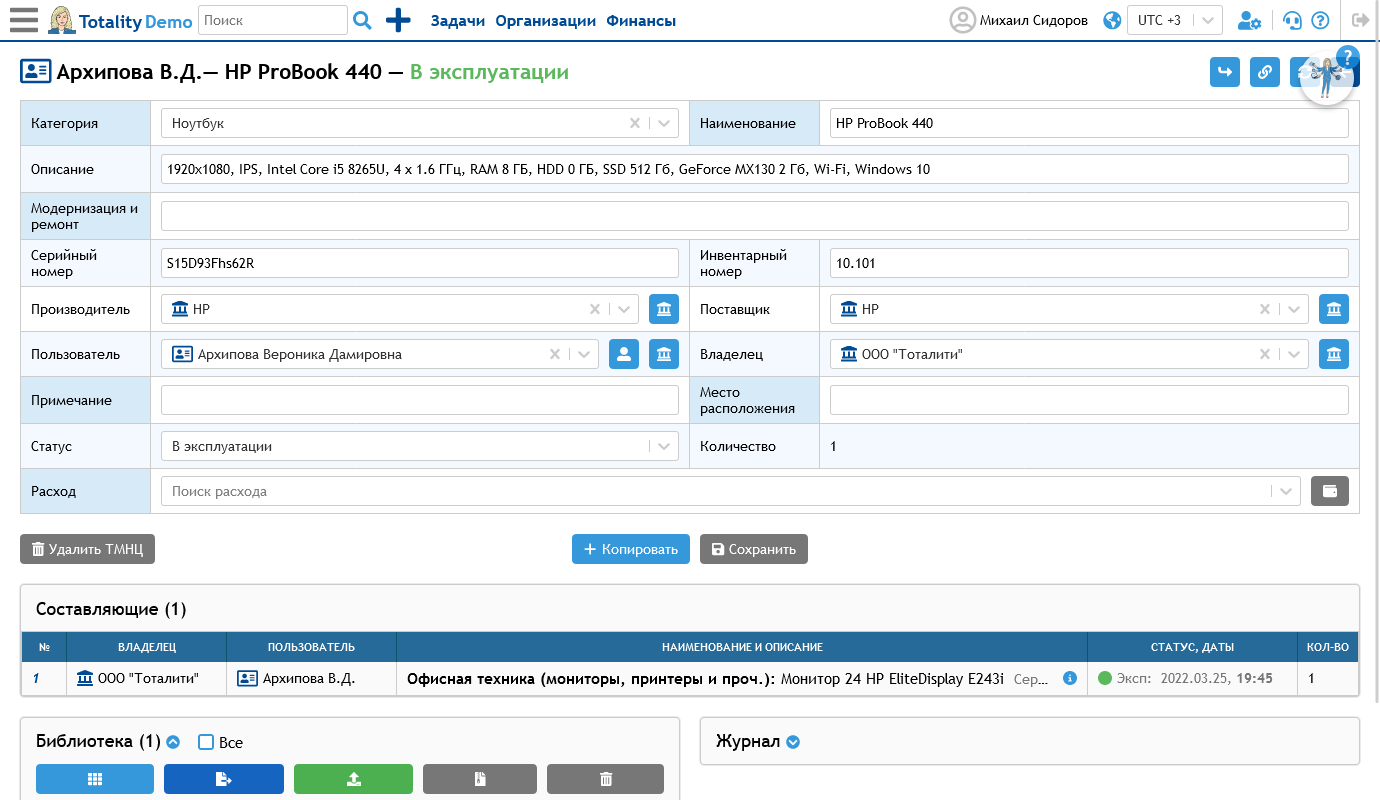Expand Производитель dropdown arrow
This screenshot has width=1380, height=800.
[x=624, y=309]
